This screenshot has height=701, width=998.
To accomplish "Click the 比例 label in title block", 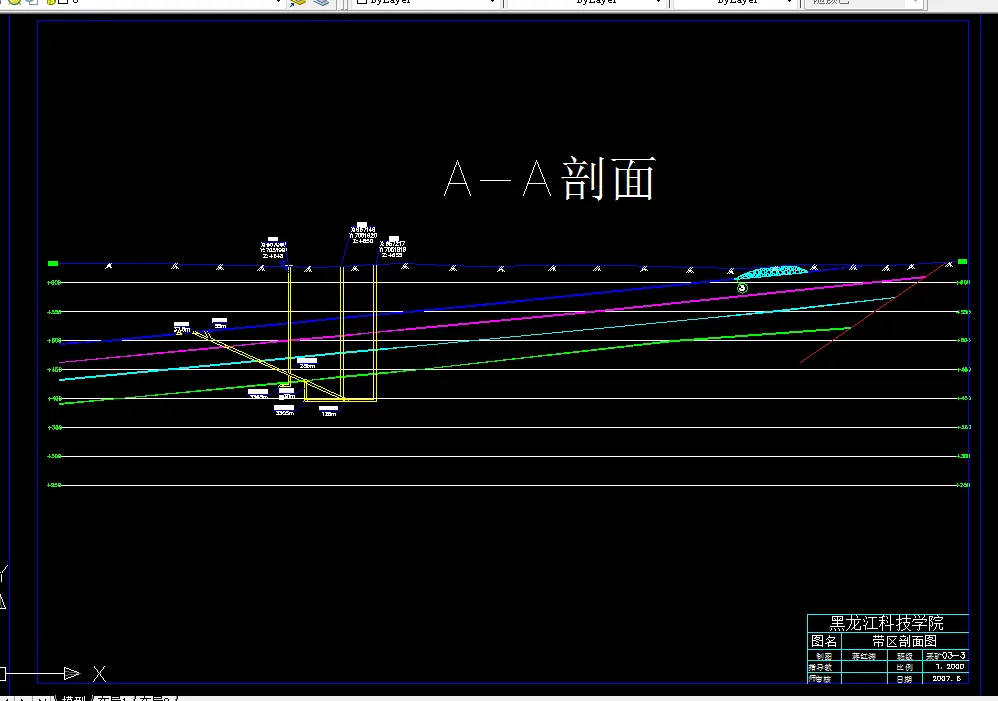I will [904, 667].
